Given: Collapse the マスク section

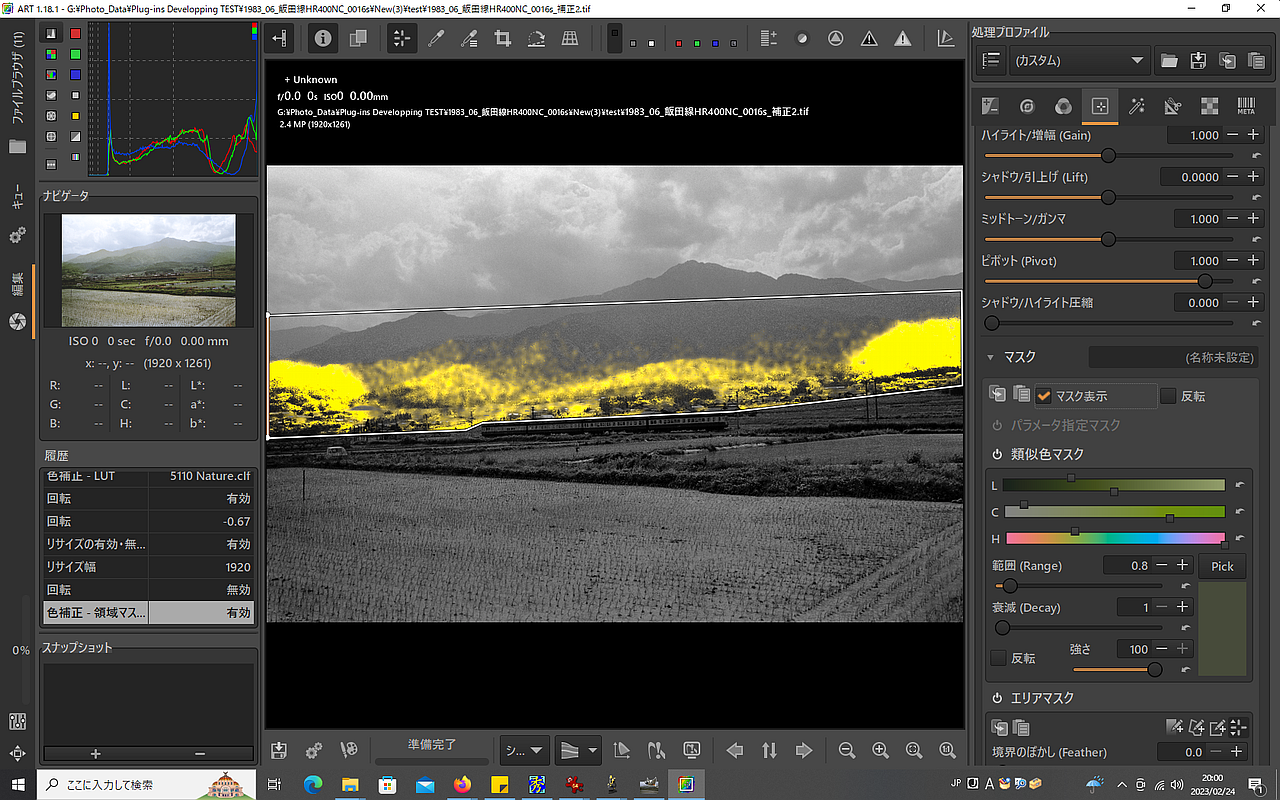Looking at the screenshot, I should coord(991,357).
